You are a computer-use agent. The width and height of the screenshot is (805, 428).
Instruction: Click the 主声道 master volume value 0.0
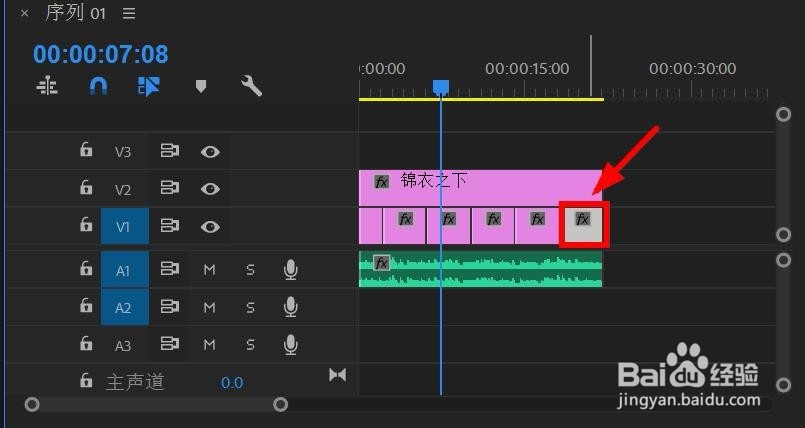point(232,382)
